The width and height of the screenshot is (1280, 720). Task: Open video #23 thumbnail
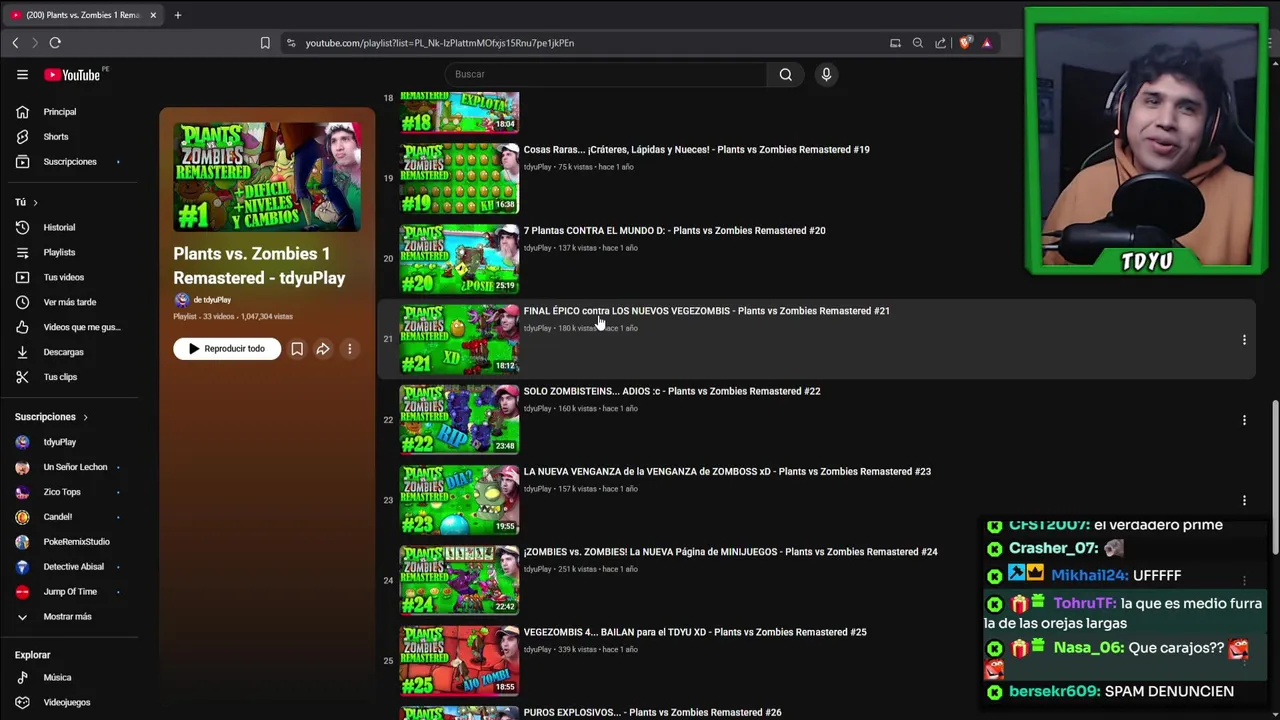[x=460, y=500]
